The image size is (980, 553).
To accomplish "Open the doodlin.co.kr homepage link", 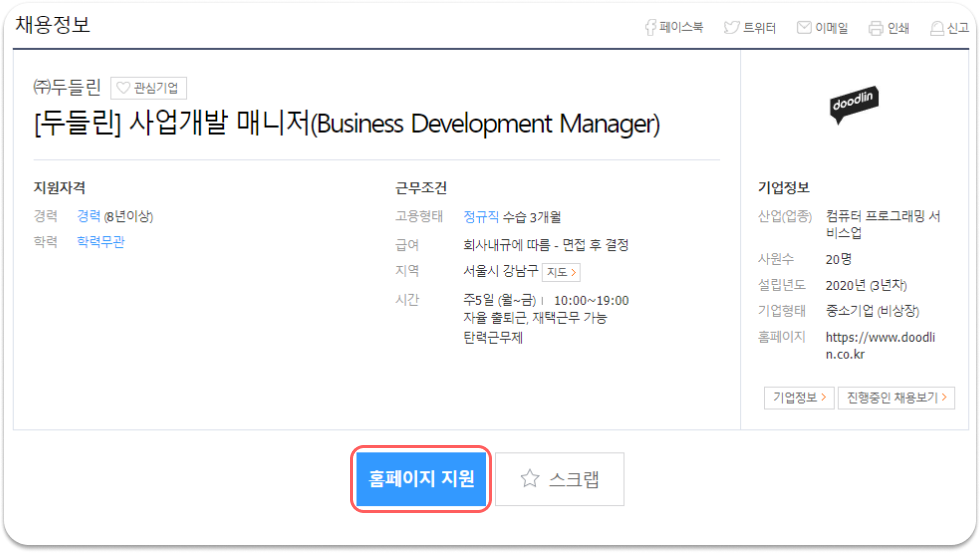I will click(880, 346).
